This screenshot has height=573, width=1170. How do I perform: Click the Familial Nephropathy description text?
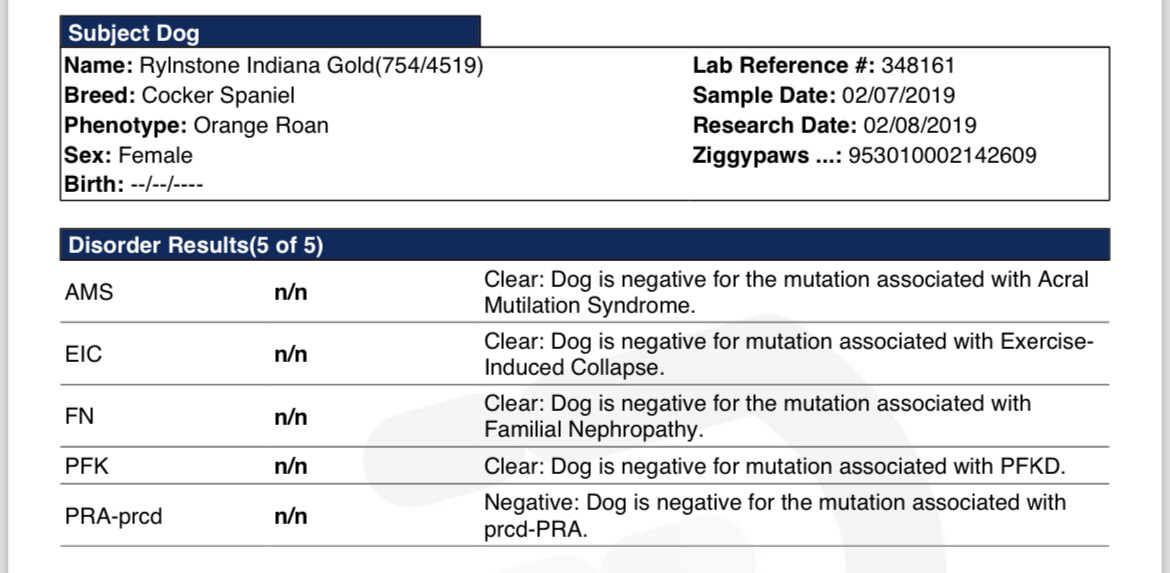(x=757, y=416)
